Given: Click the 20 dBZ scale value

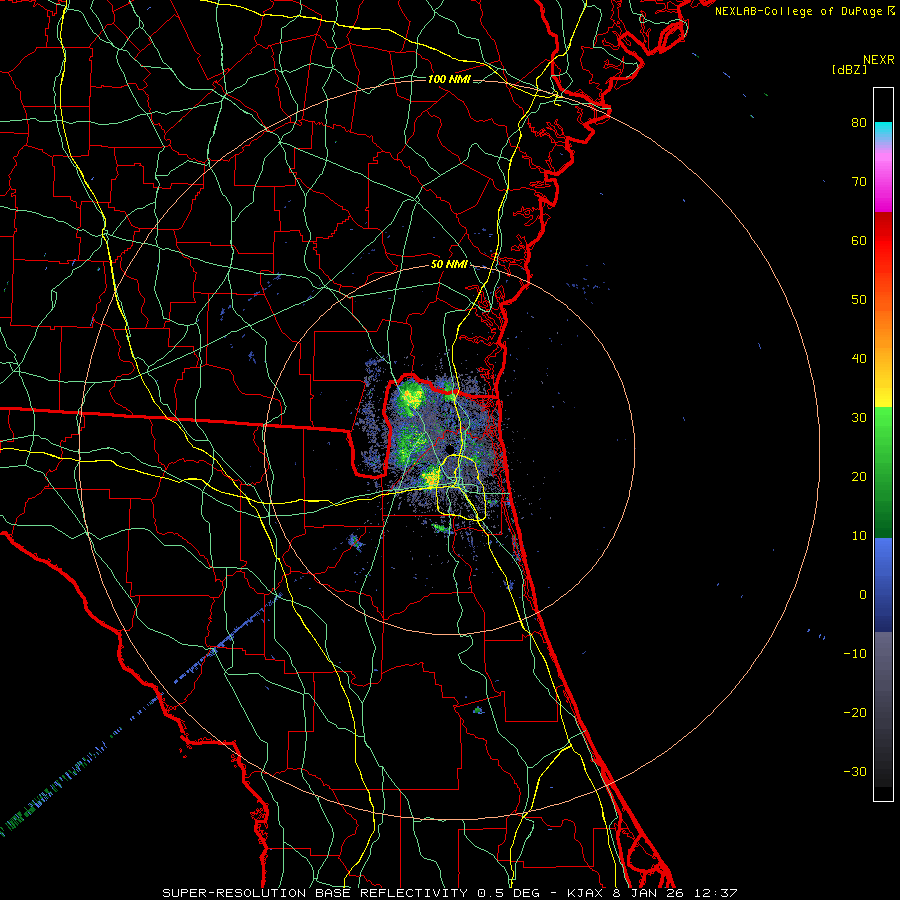Looking at the screenshot, I should coord(859,477).
